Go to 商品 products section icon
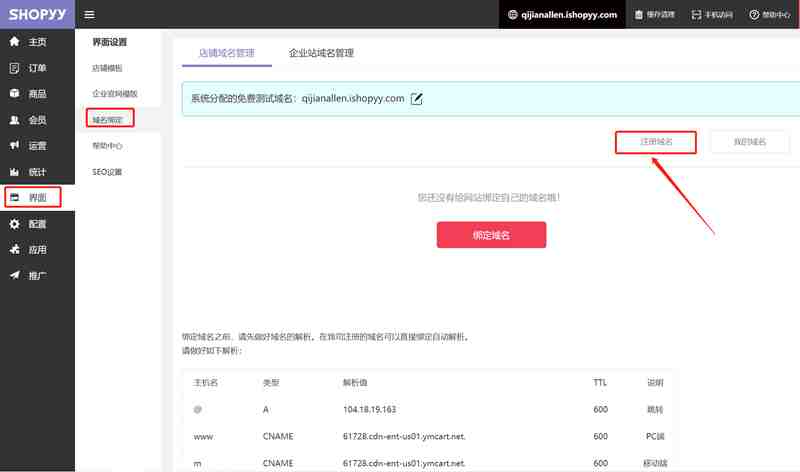800x472 pixels. point(14,93)
